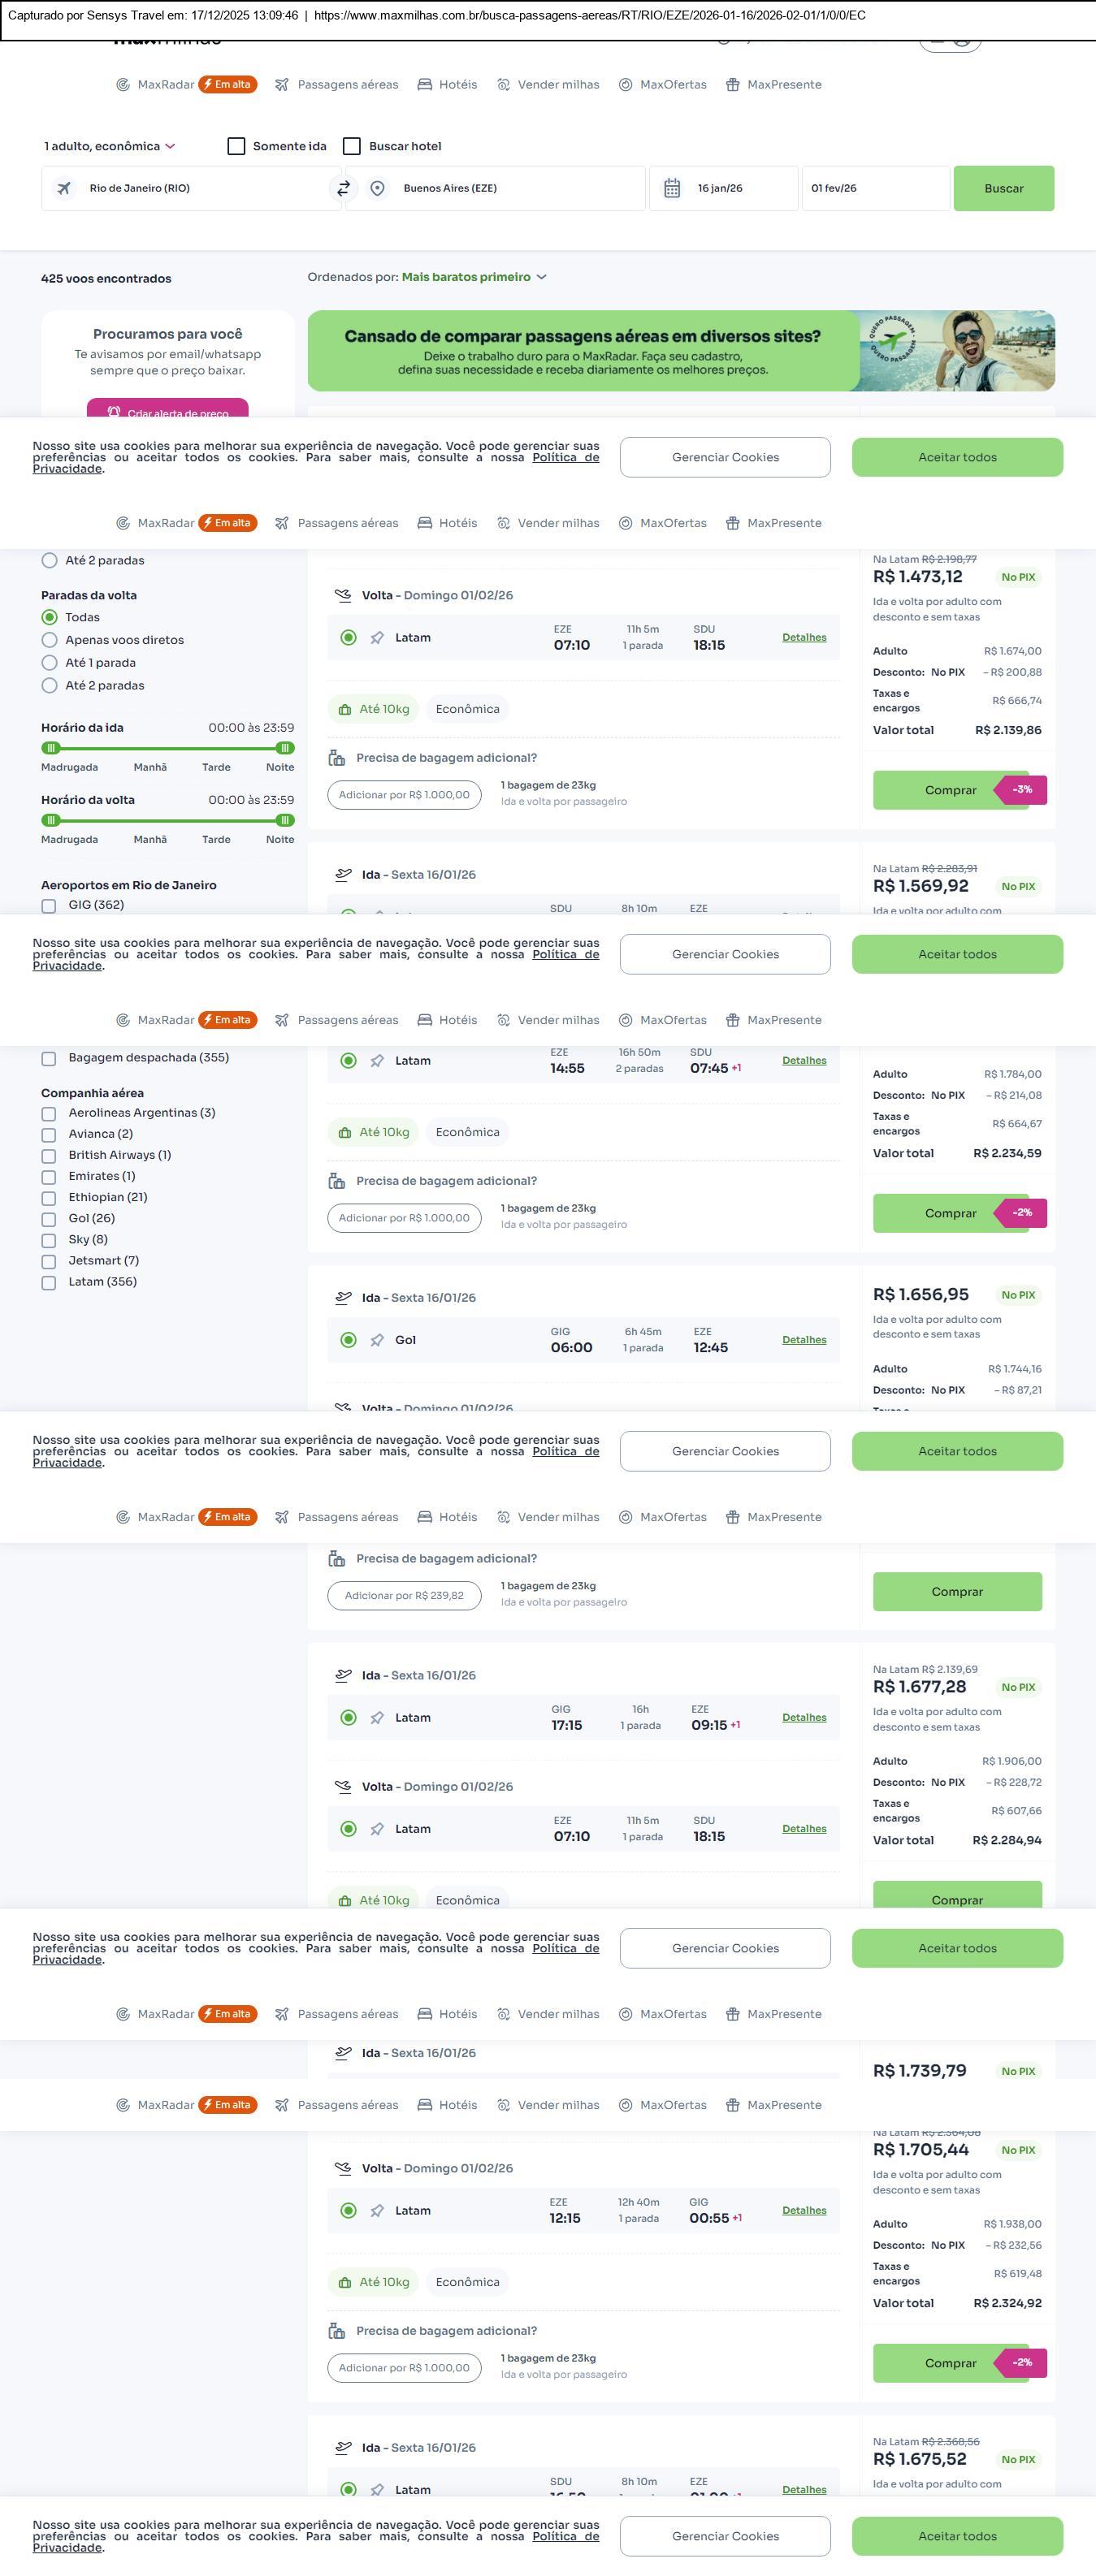Click Adicionar por R$ 239,82 baggage button
This screenshot has height=2576, width=1096.
click(x=404, y=1596)
